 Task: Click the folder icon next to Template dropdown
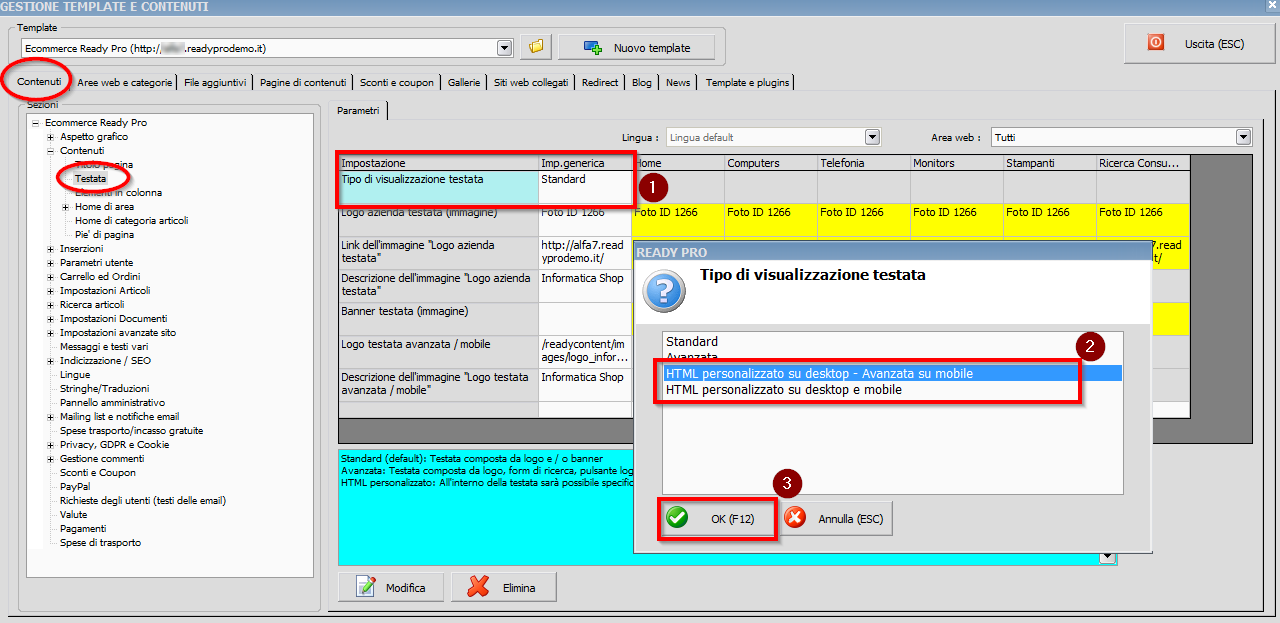pyautogui.click(x=536, y=47)
